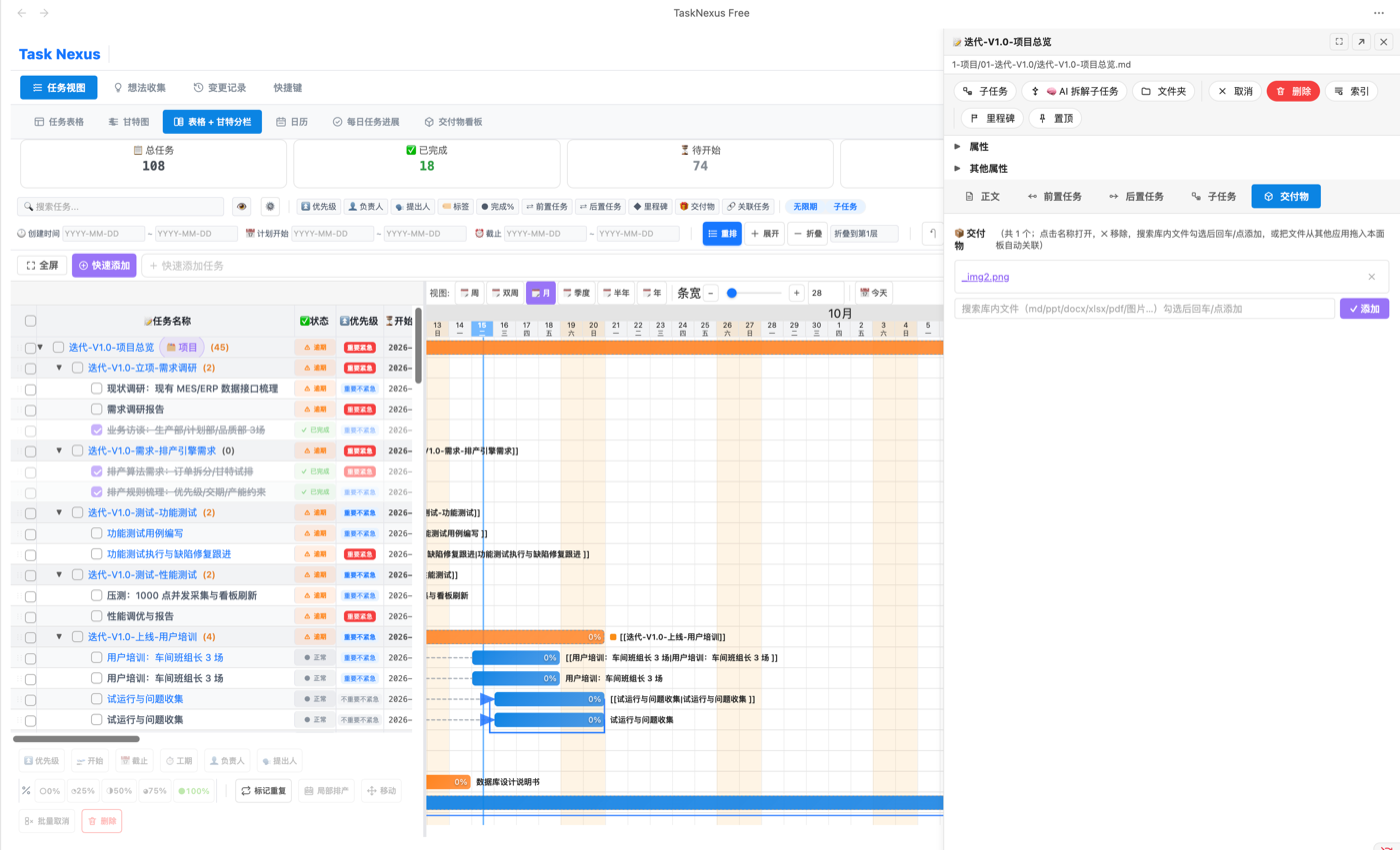1400x850 pixels.
Task: Check the box for 需求调研报告
Action: point(96,409)
